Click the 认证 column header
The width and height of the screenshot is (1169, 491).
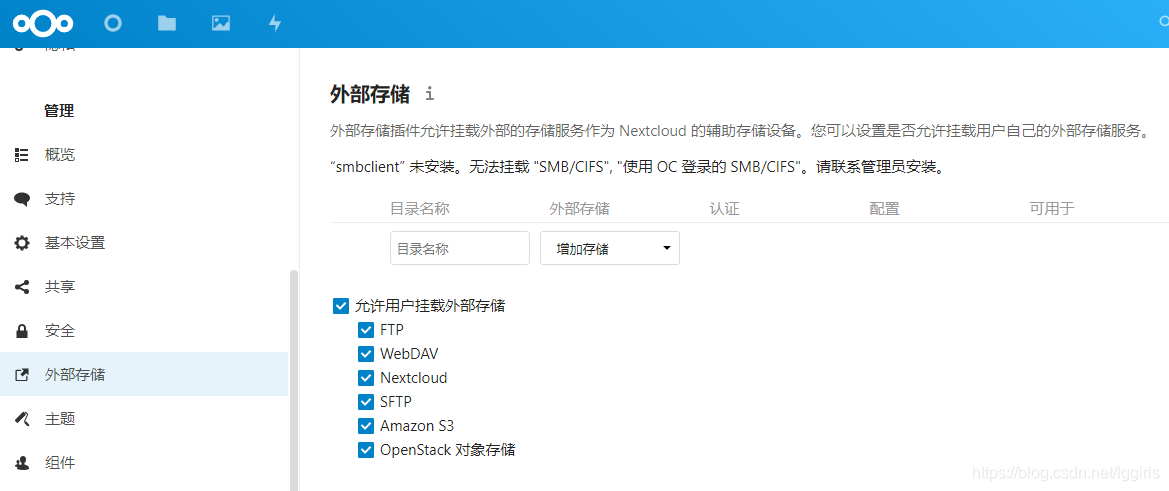coord(724,209)
